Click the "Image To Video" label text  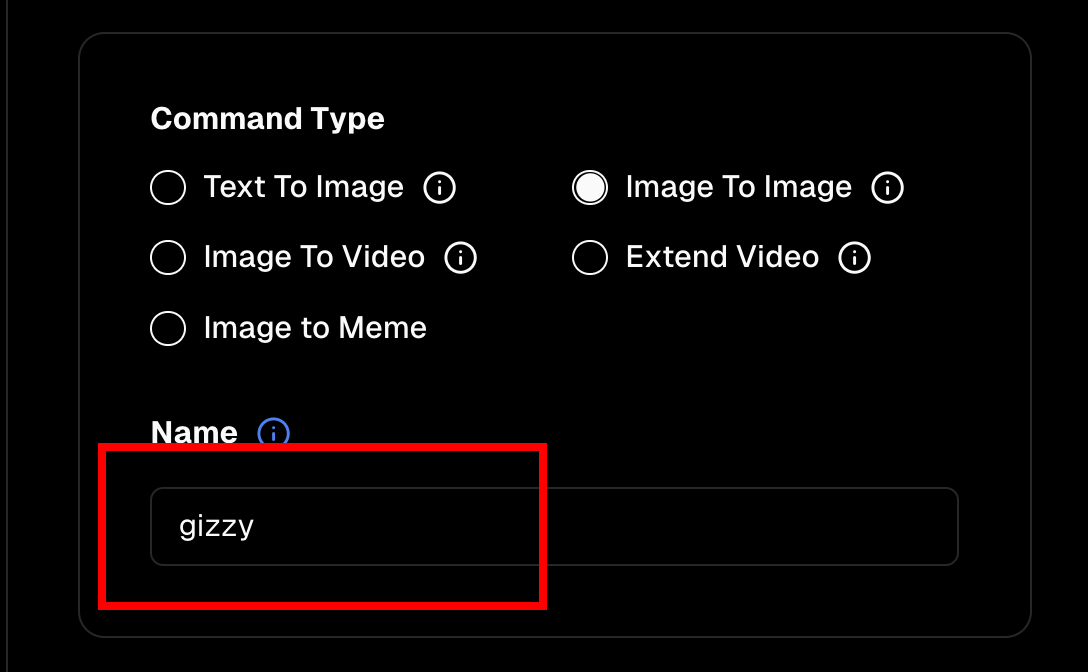314,257
